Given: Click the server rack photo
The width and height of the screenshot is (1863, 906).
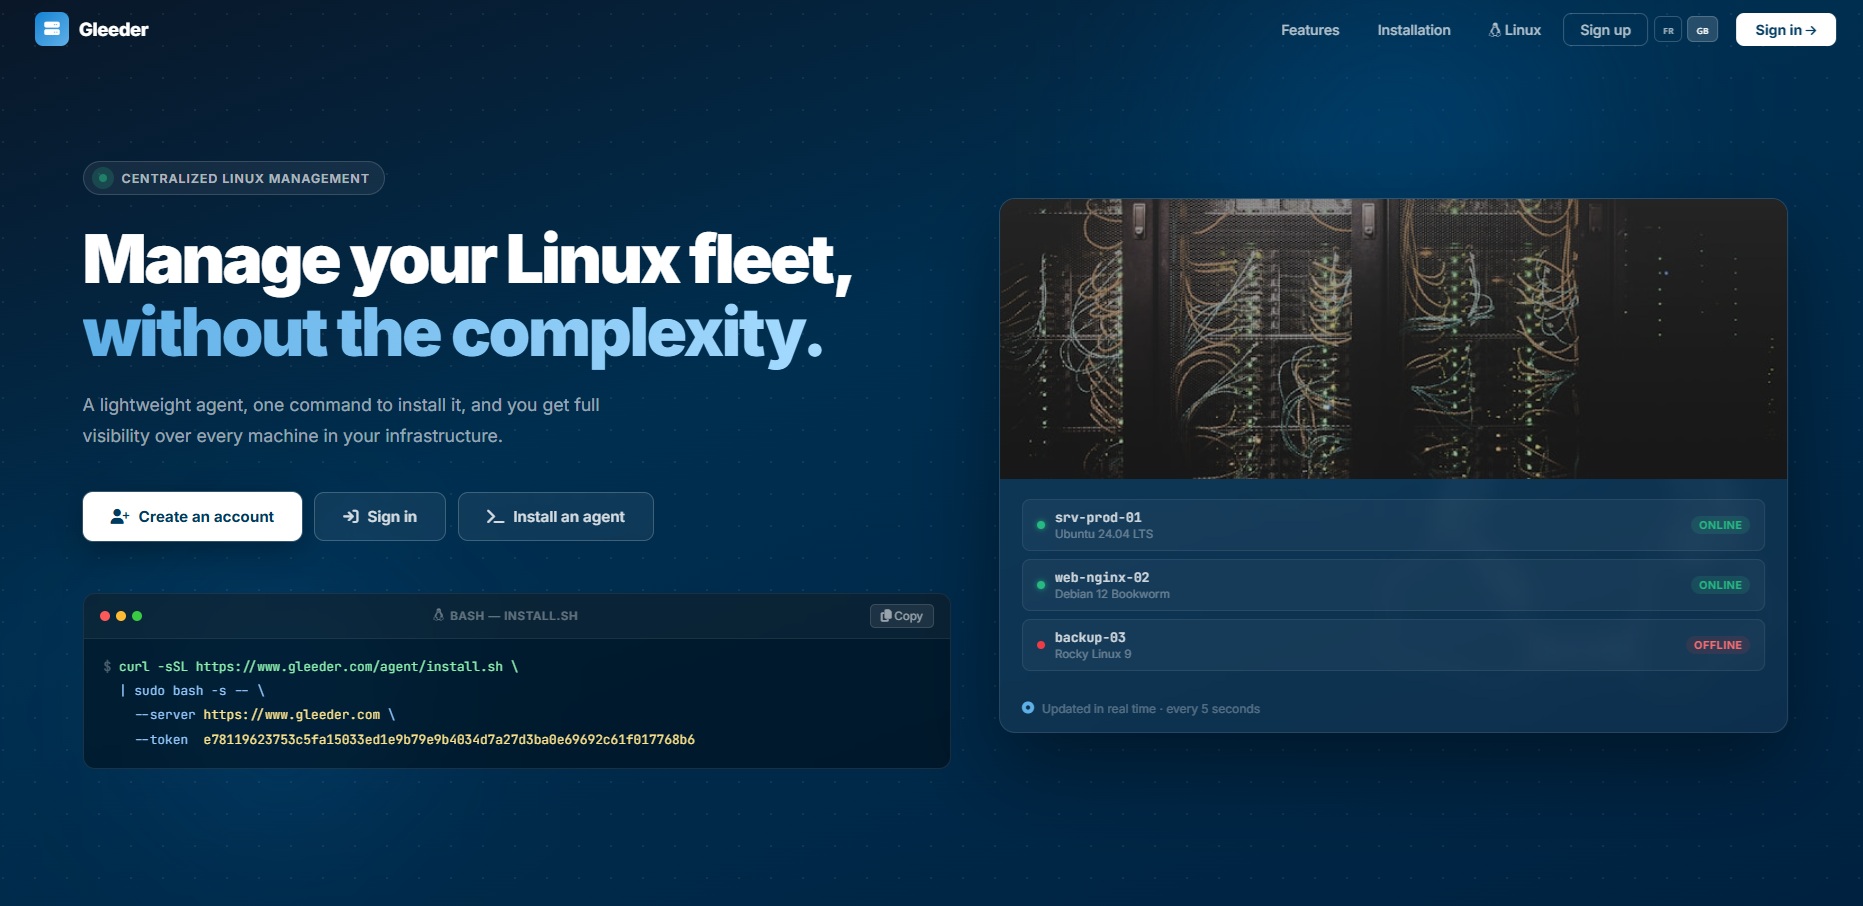Looking at the screenshot, I should pyautogui.click(x=1393, y=339).
